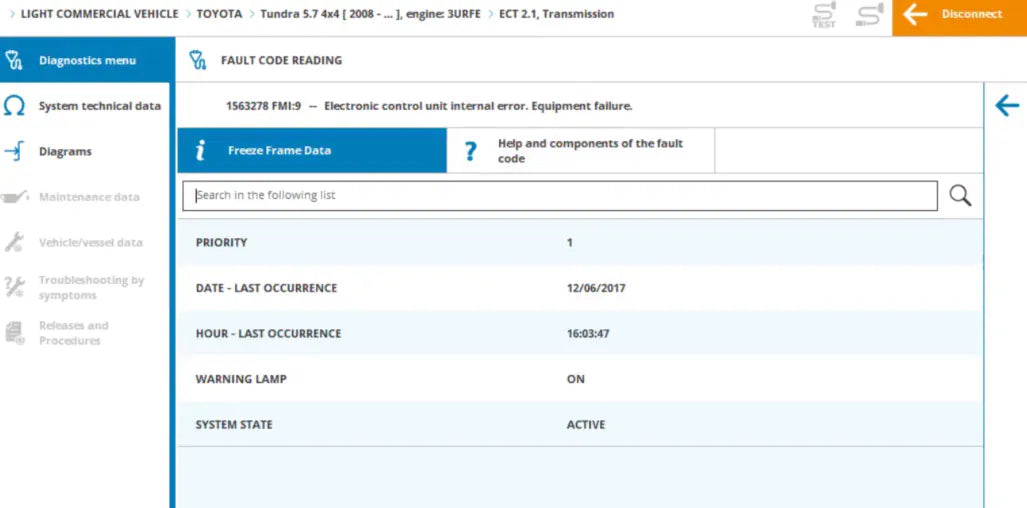Select the SYSTEM STATE row
1027x508 pixels.
(x=578, y=424)
